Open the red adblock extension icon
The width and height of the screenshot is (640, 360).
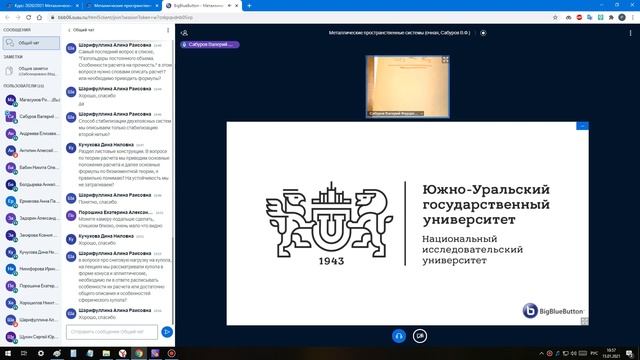[x=579, y=18]
